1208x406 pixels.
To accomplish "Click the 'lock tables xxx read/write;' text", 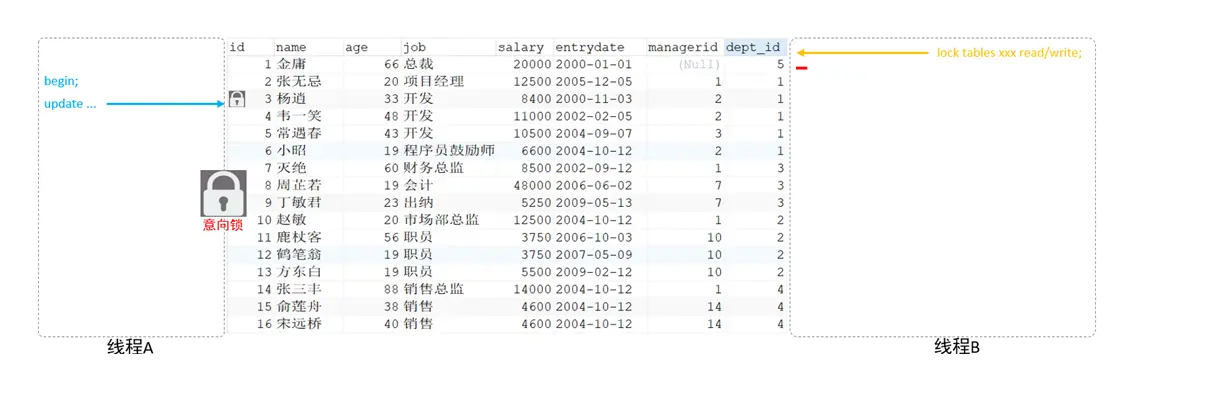I will click(1009, 52).
